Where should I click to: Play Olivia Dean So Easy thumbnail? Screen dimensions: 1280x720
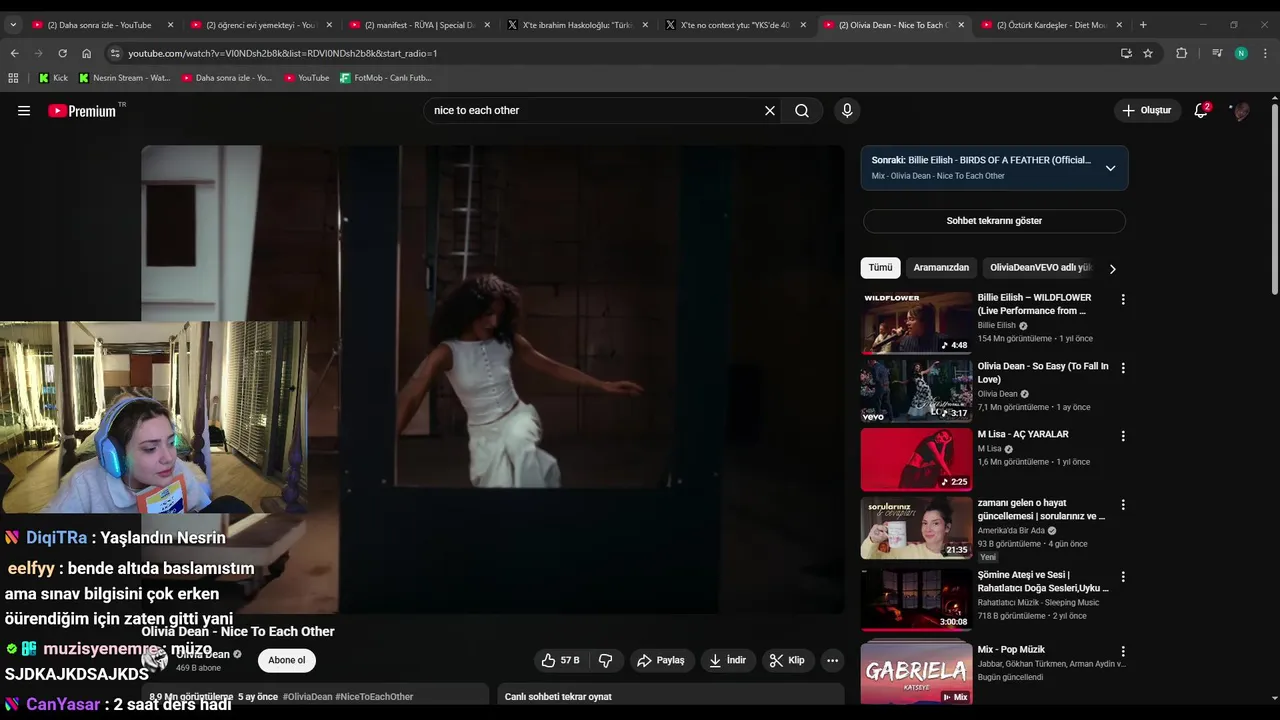pos(916,391)
